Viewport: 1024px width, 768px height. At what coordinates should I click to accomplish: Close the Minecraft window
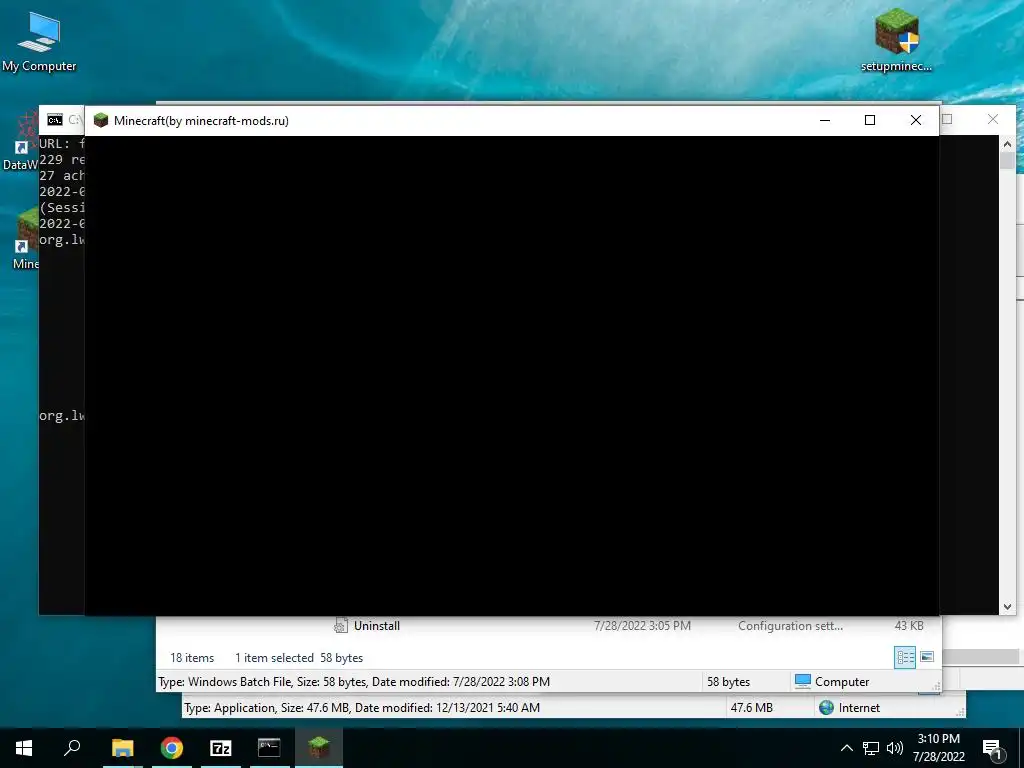coord(916,120)
